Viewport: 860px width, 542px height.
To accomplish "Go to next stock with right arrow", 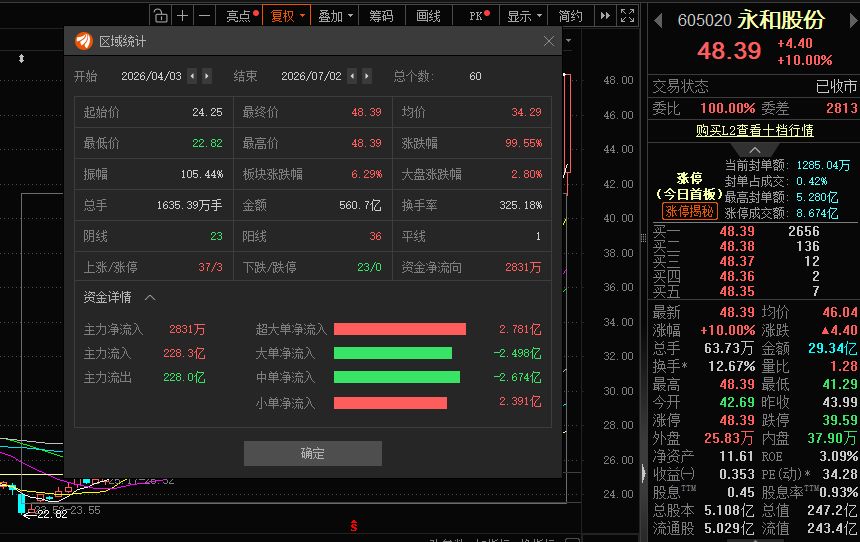I will point(853,21).
